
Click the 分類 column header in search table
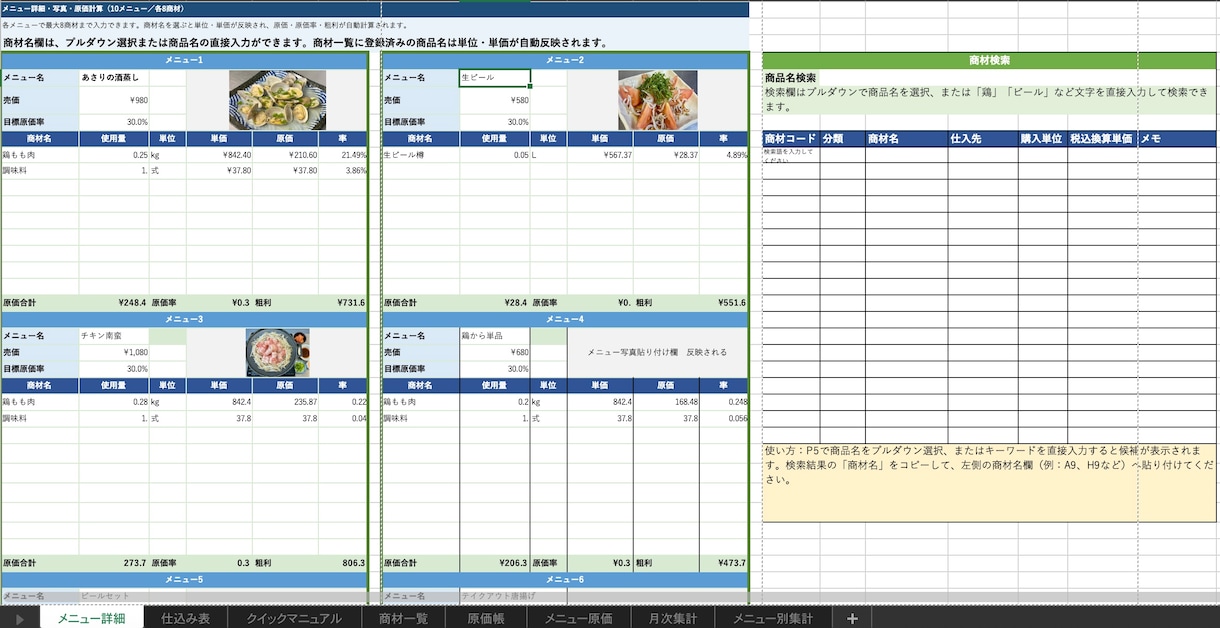point(842,139)
